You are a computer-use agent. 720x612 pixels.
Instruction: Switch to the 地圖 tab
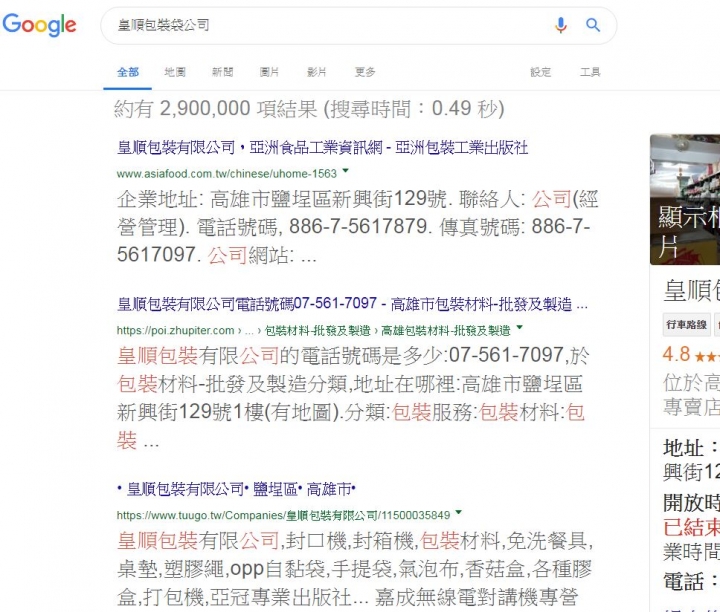(175, 72)
